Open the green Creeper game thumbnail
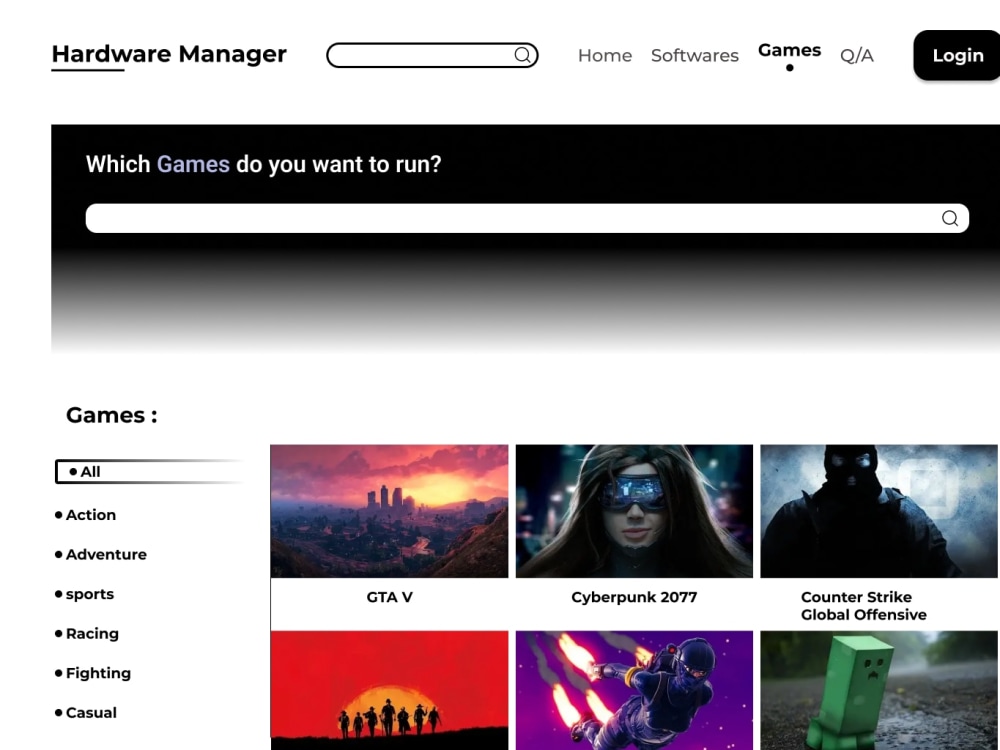Image resolution: width=1000 pixels, height=750 pixels. tap(879, 690)
